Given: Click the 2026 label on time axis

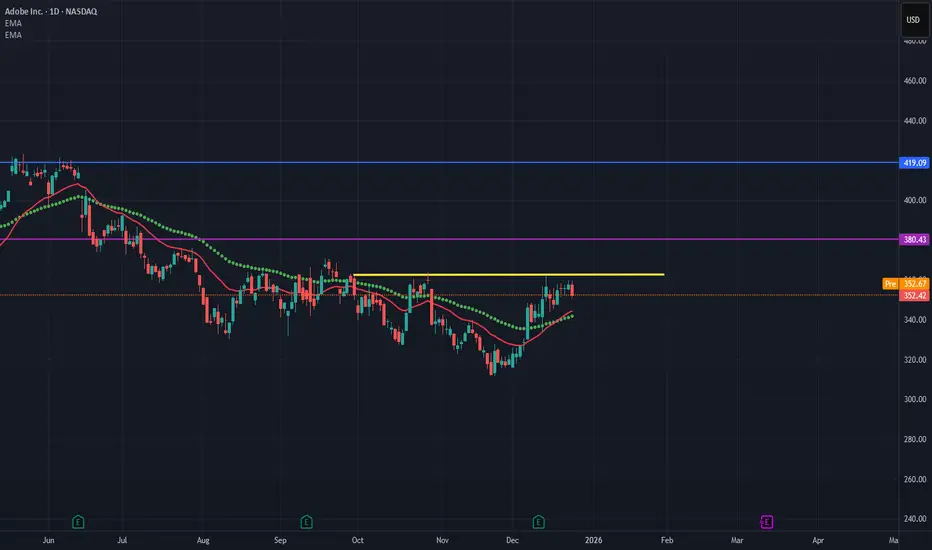Looking at the screenshot, I should tap(593, 540).
